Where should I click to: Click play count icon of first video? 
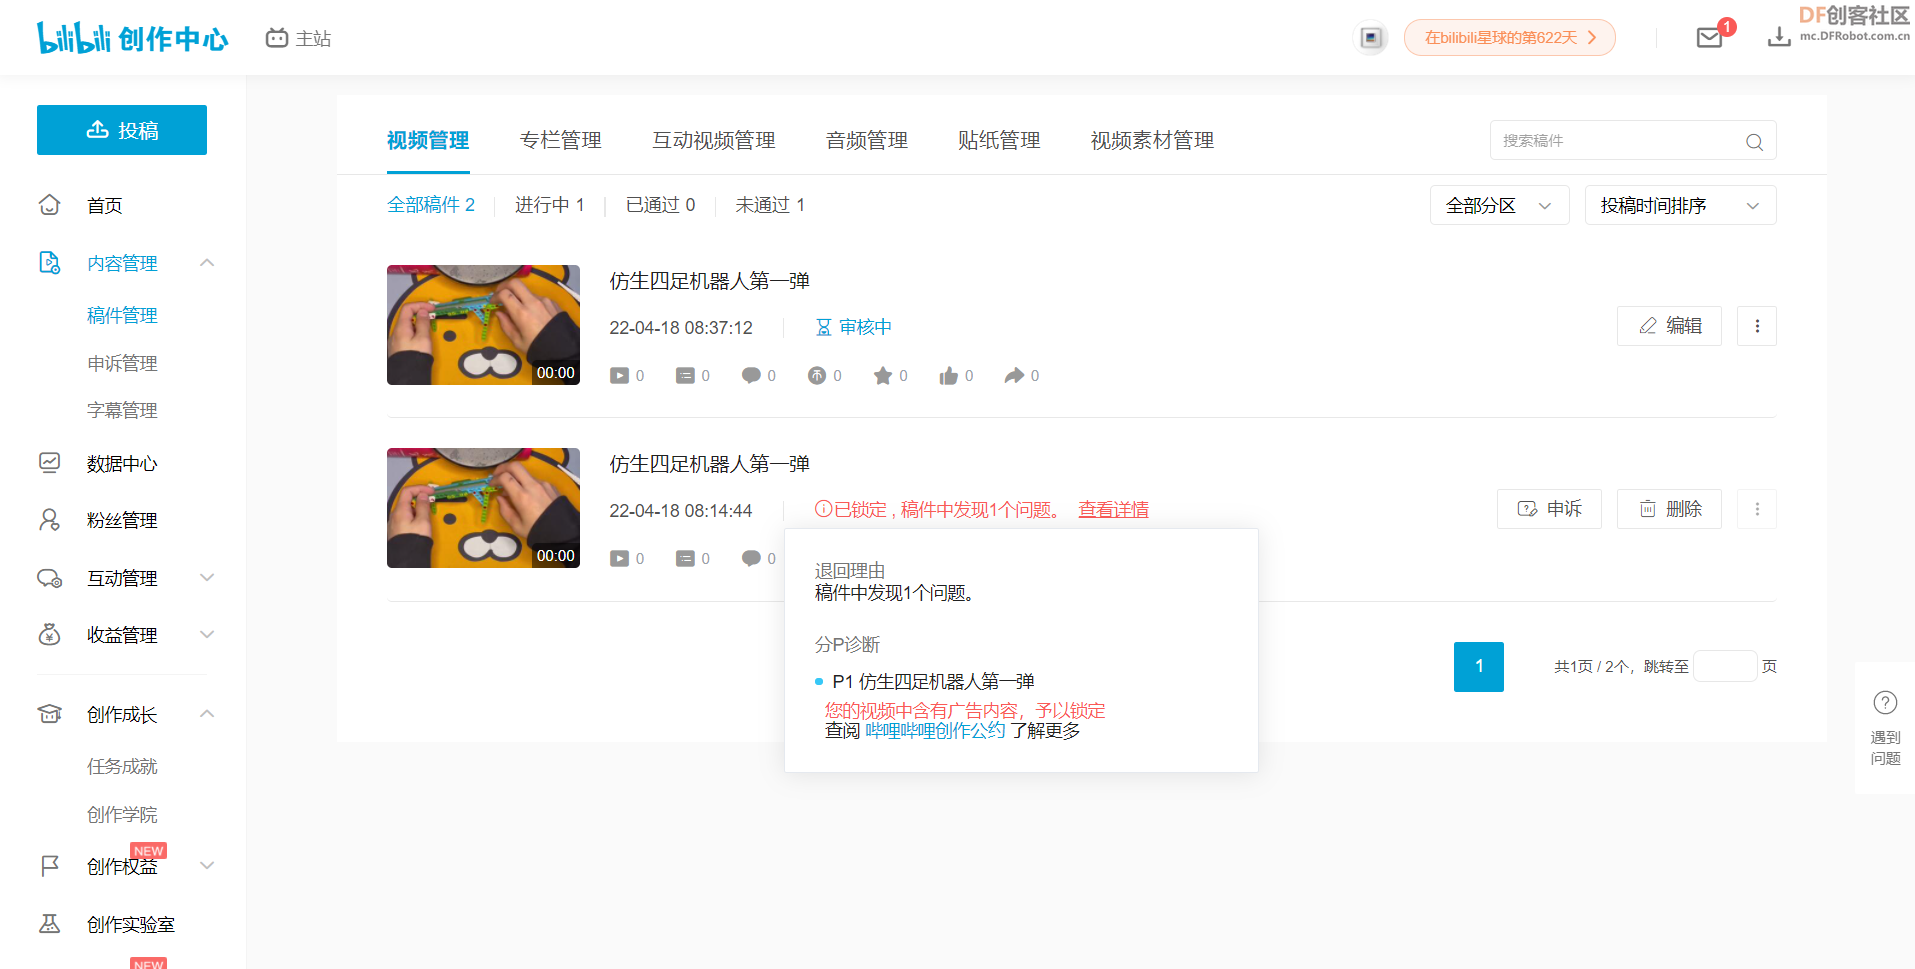tap(620, 376)
